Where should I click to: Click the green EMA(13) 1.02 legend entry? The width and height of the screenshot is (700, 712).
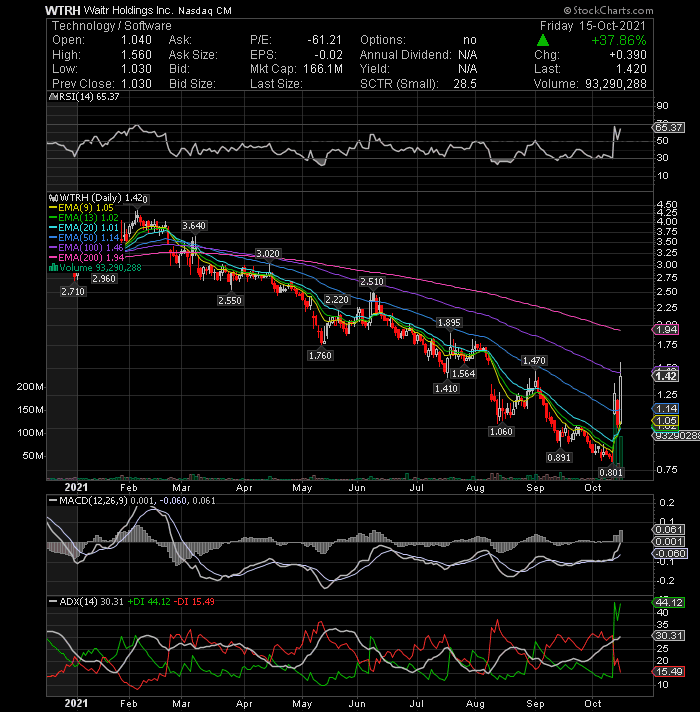click(x=84, y=218)
